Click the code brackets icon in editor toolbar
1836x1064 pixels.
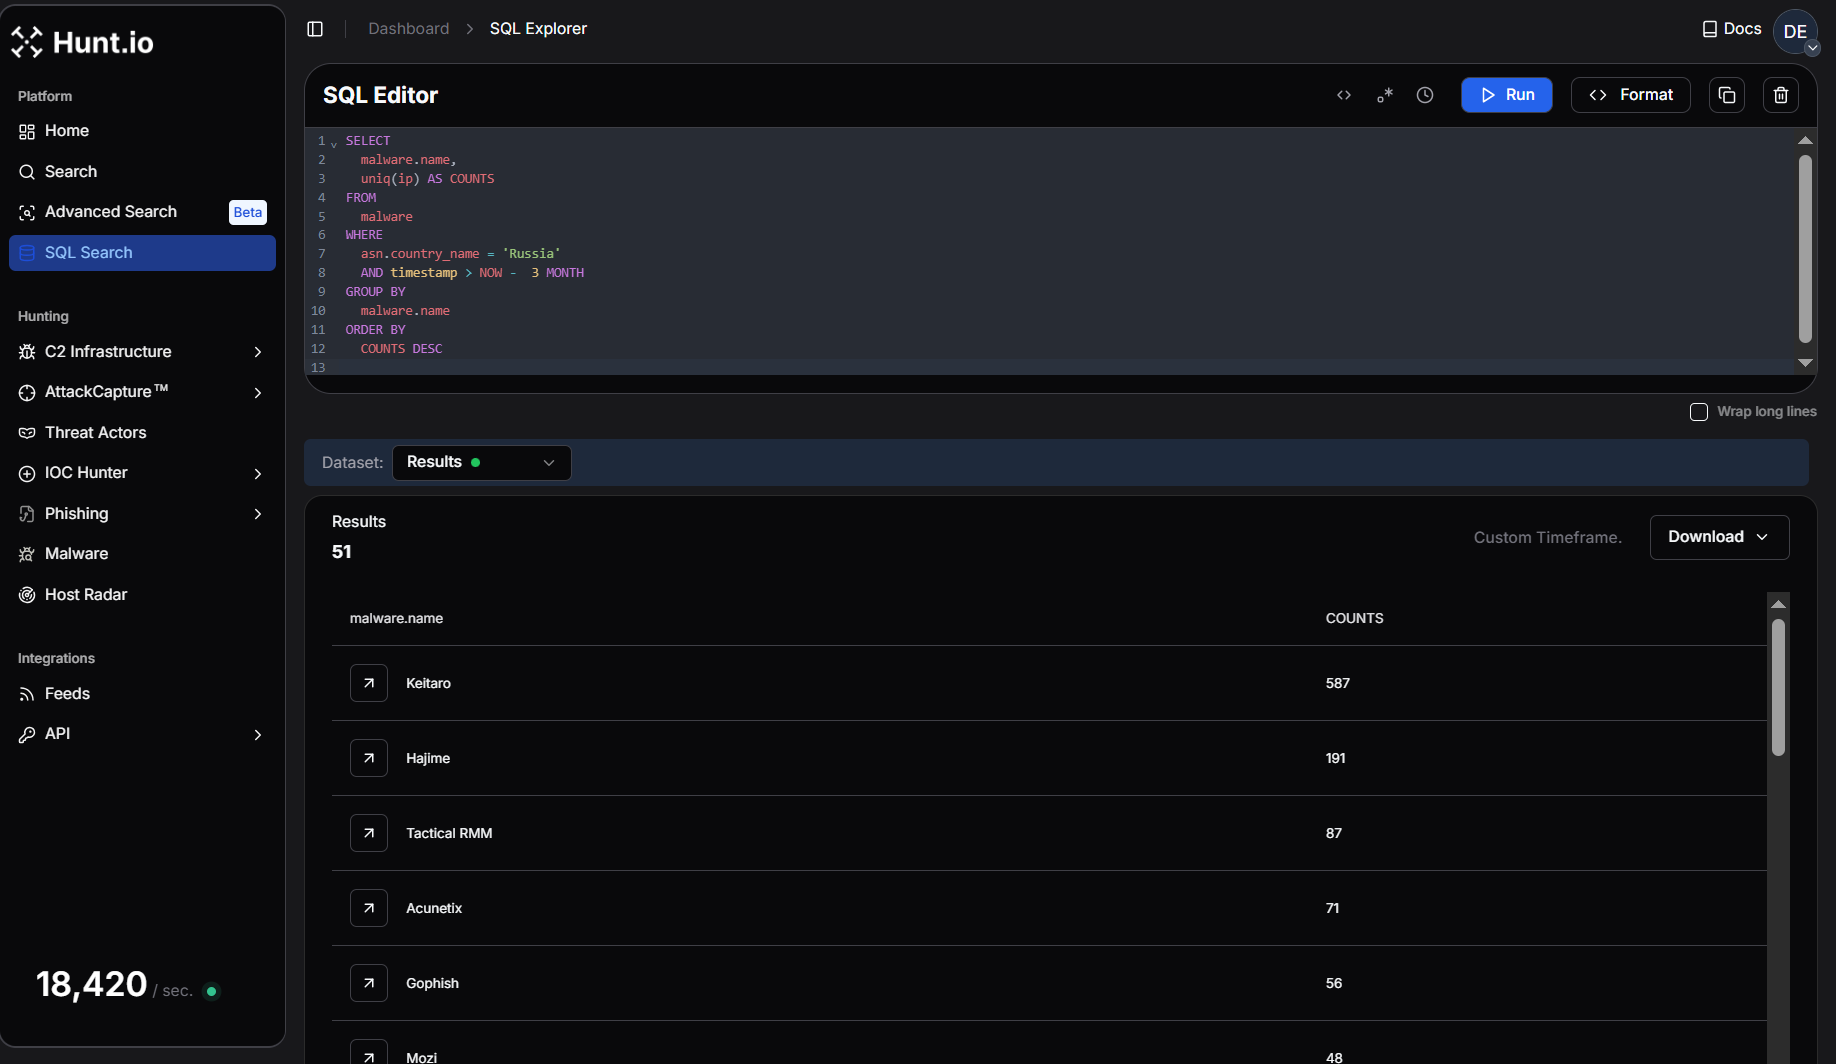[1344, 95]
